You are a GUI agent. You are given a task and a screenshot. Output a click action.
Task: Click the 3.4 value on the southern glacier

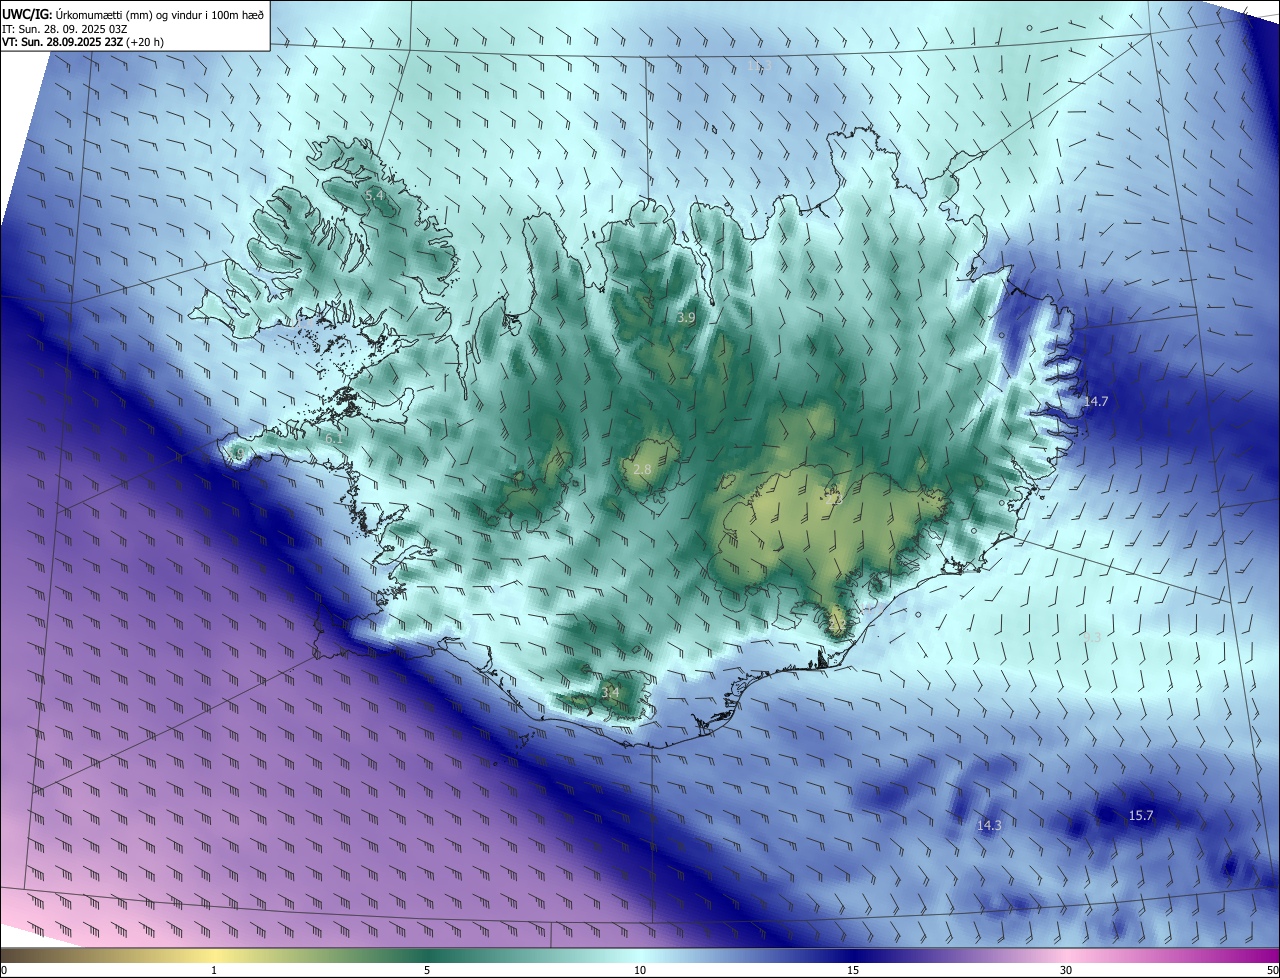tap(610, 691)
